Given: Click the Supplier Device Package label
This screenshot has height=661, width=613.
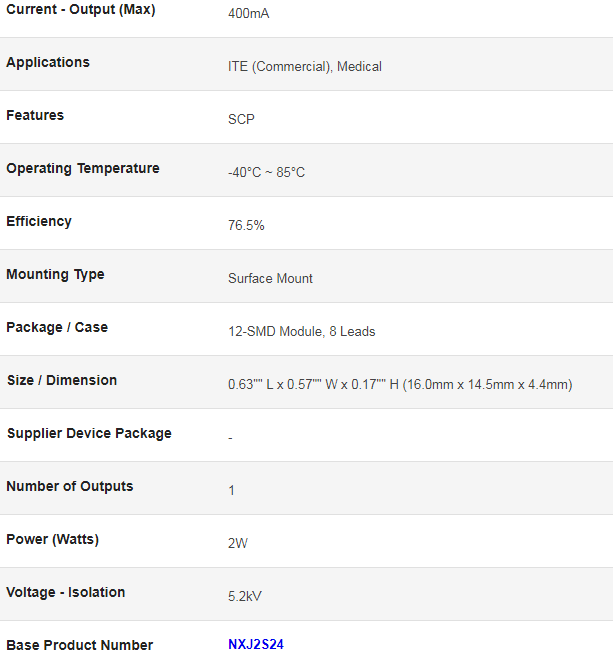Looking at the screenshot, I should point(89,433).
